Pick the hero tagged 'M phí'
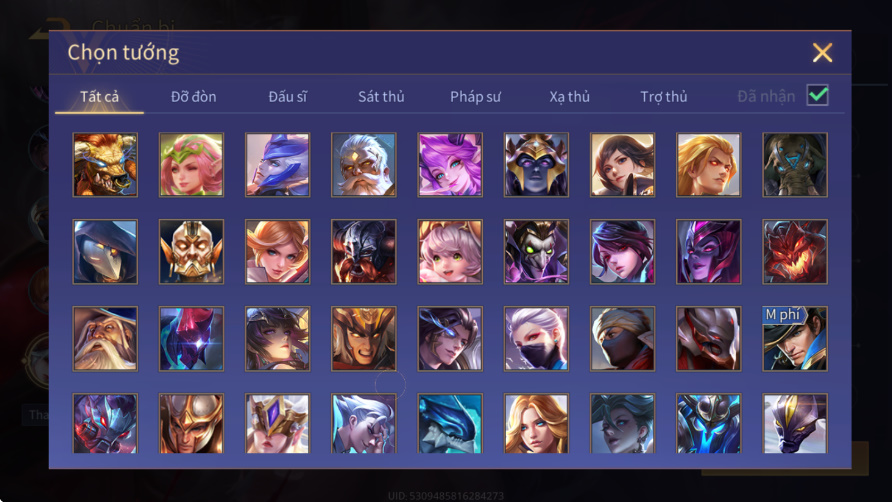 795,339
